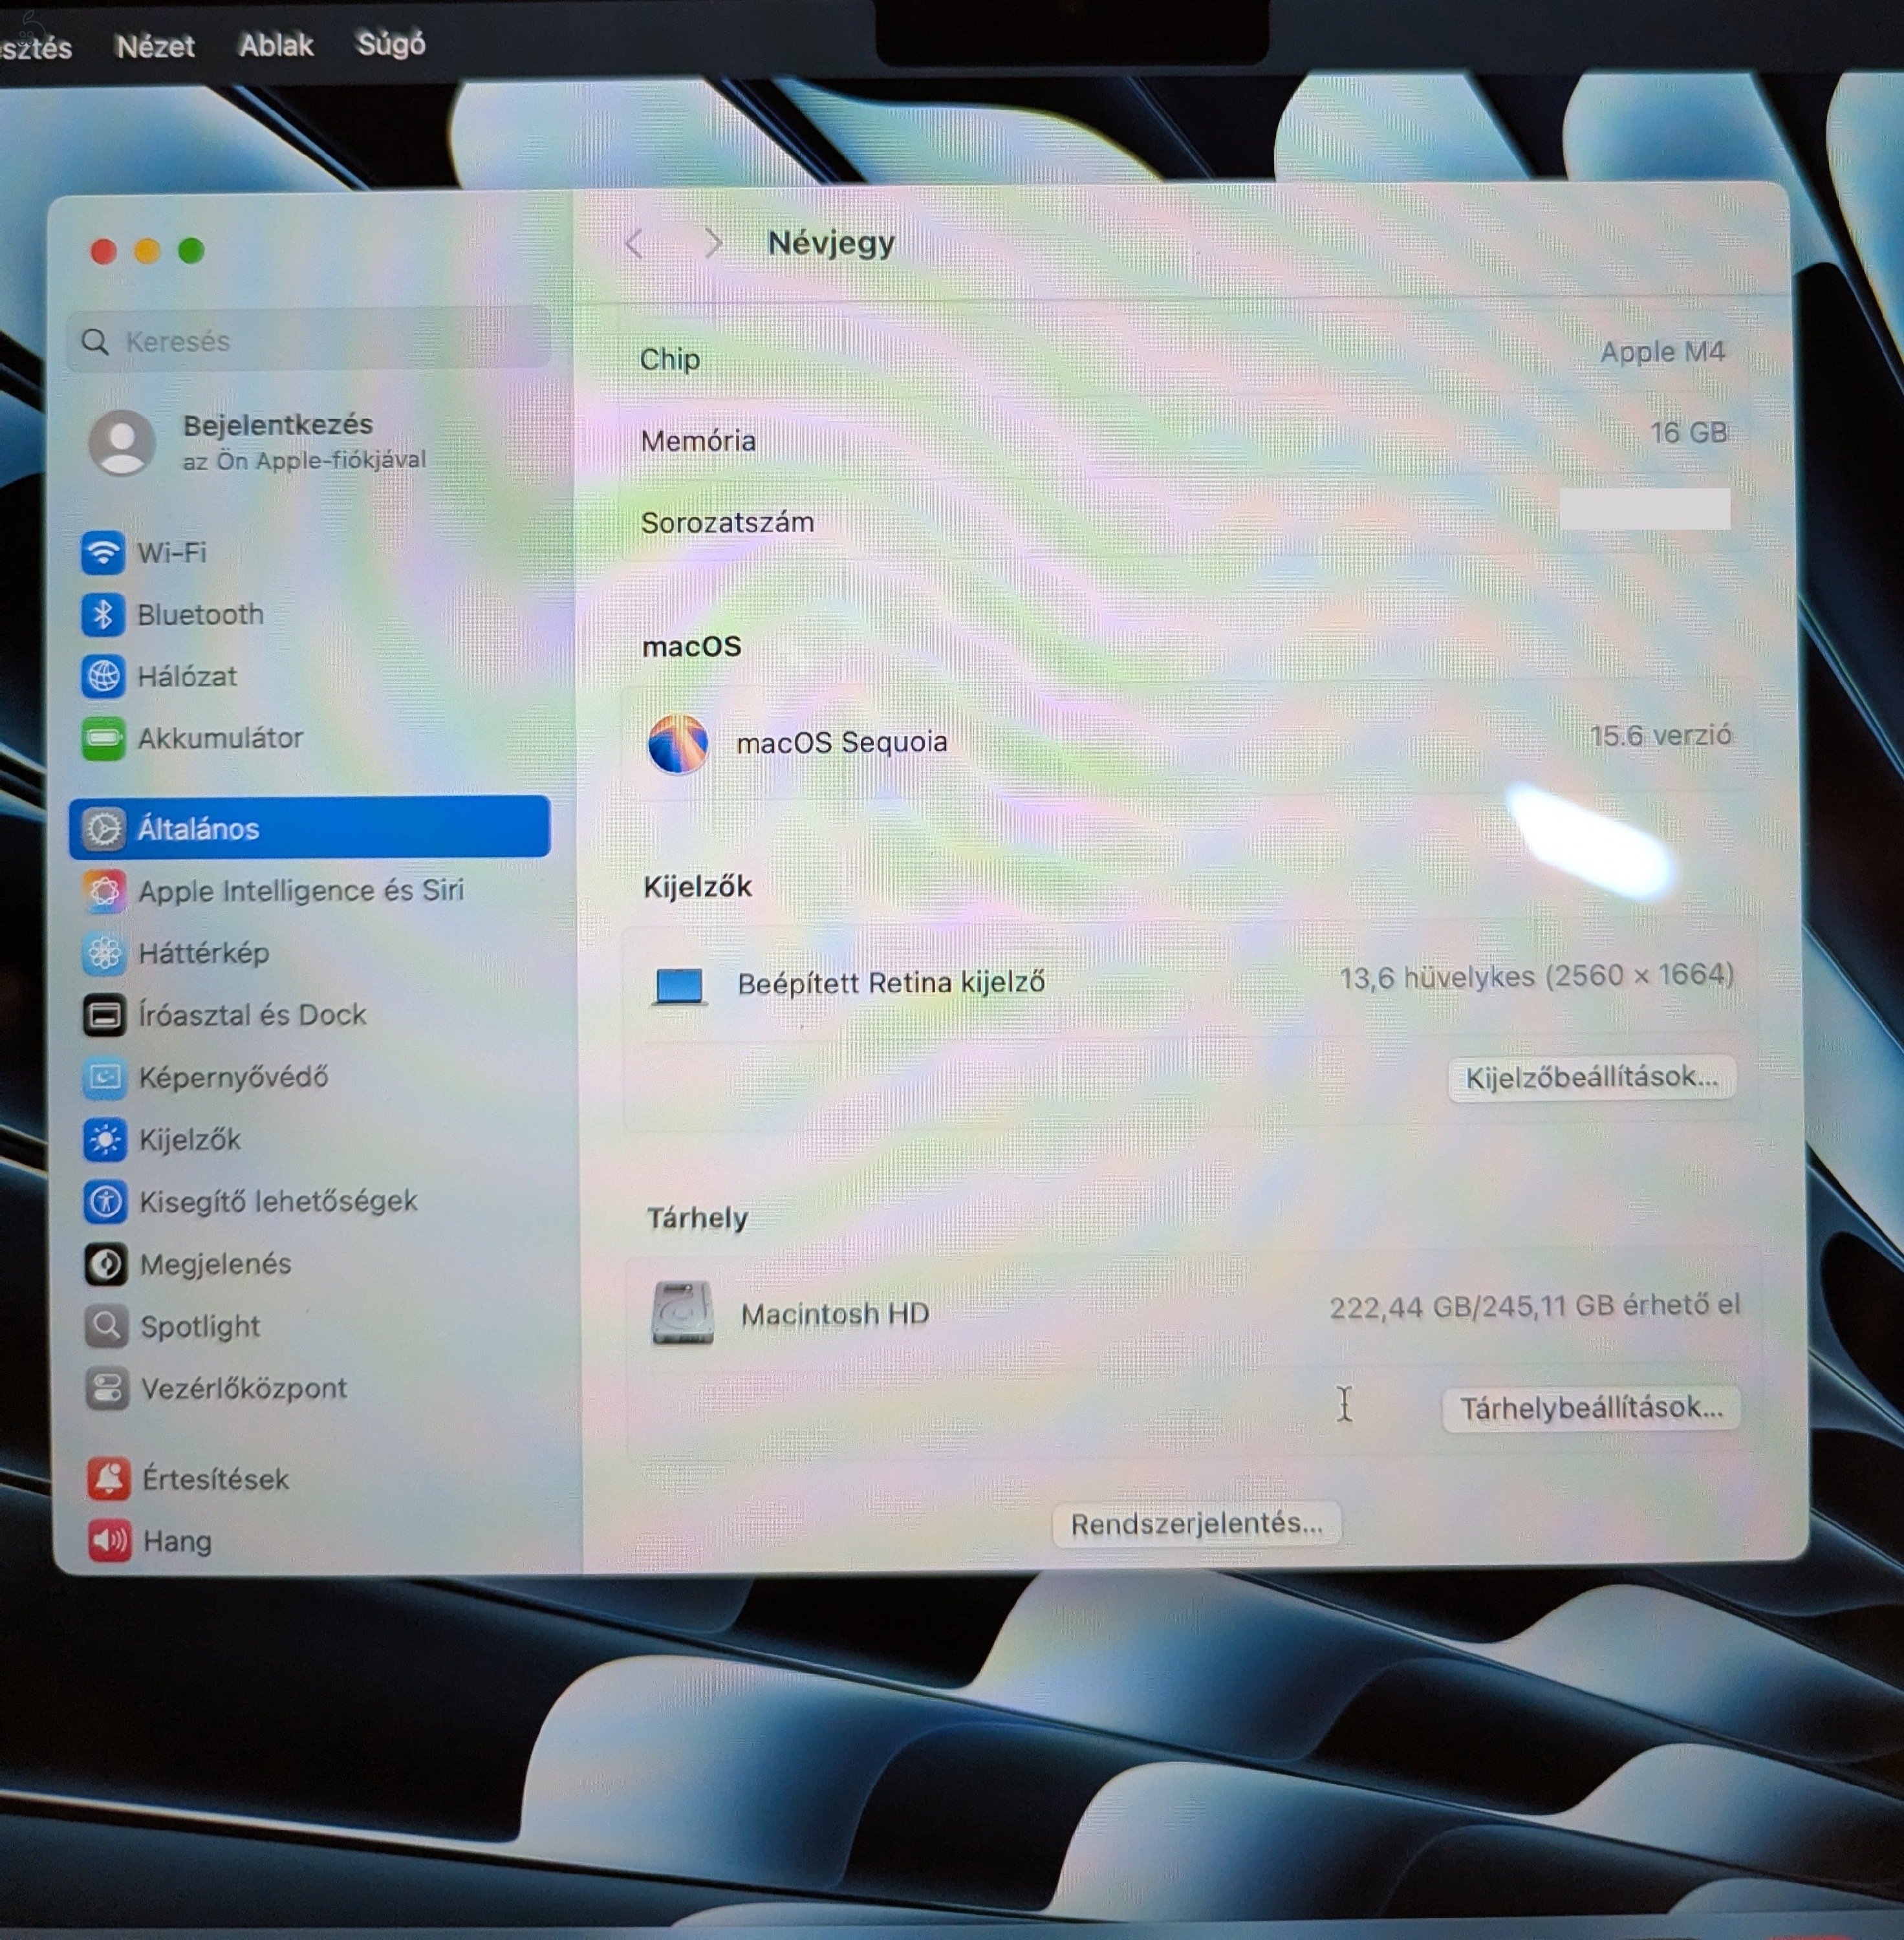Screen dimensions: 1904x1940
Task: Open Képernyővédő settings
Action: (234, 1077)
